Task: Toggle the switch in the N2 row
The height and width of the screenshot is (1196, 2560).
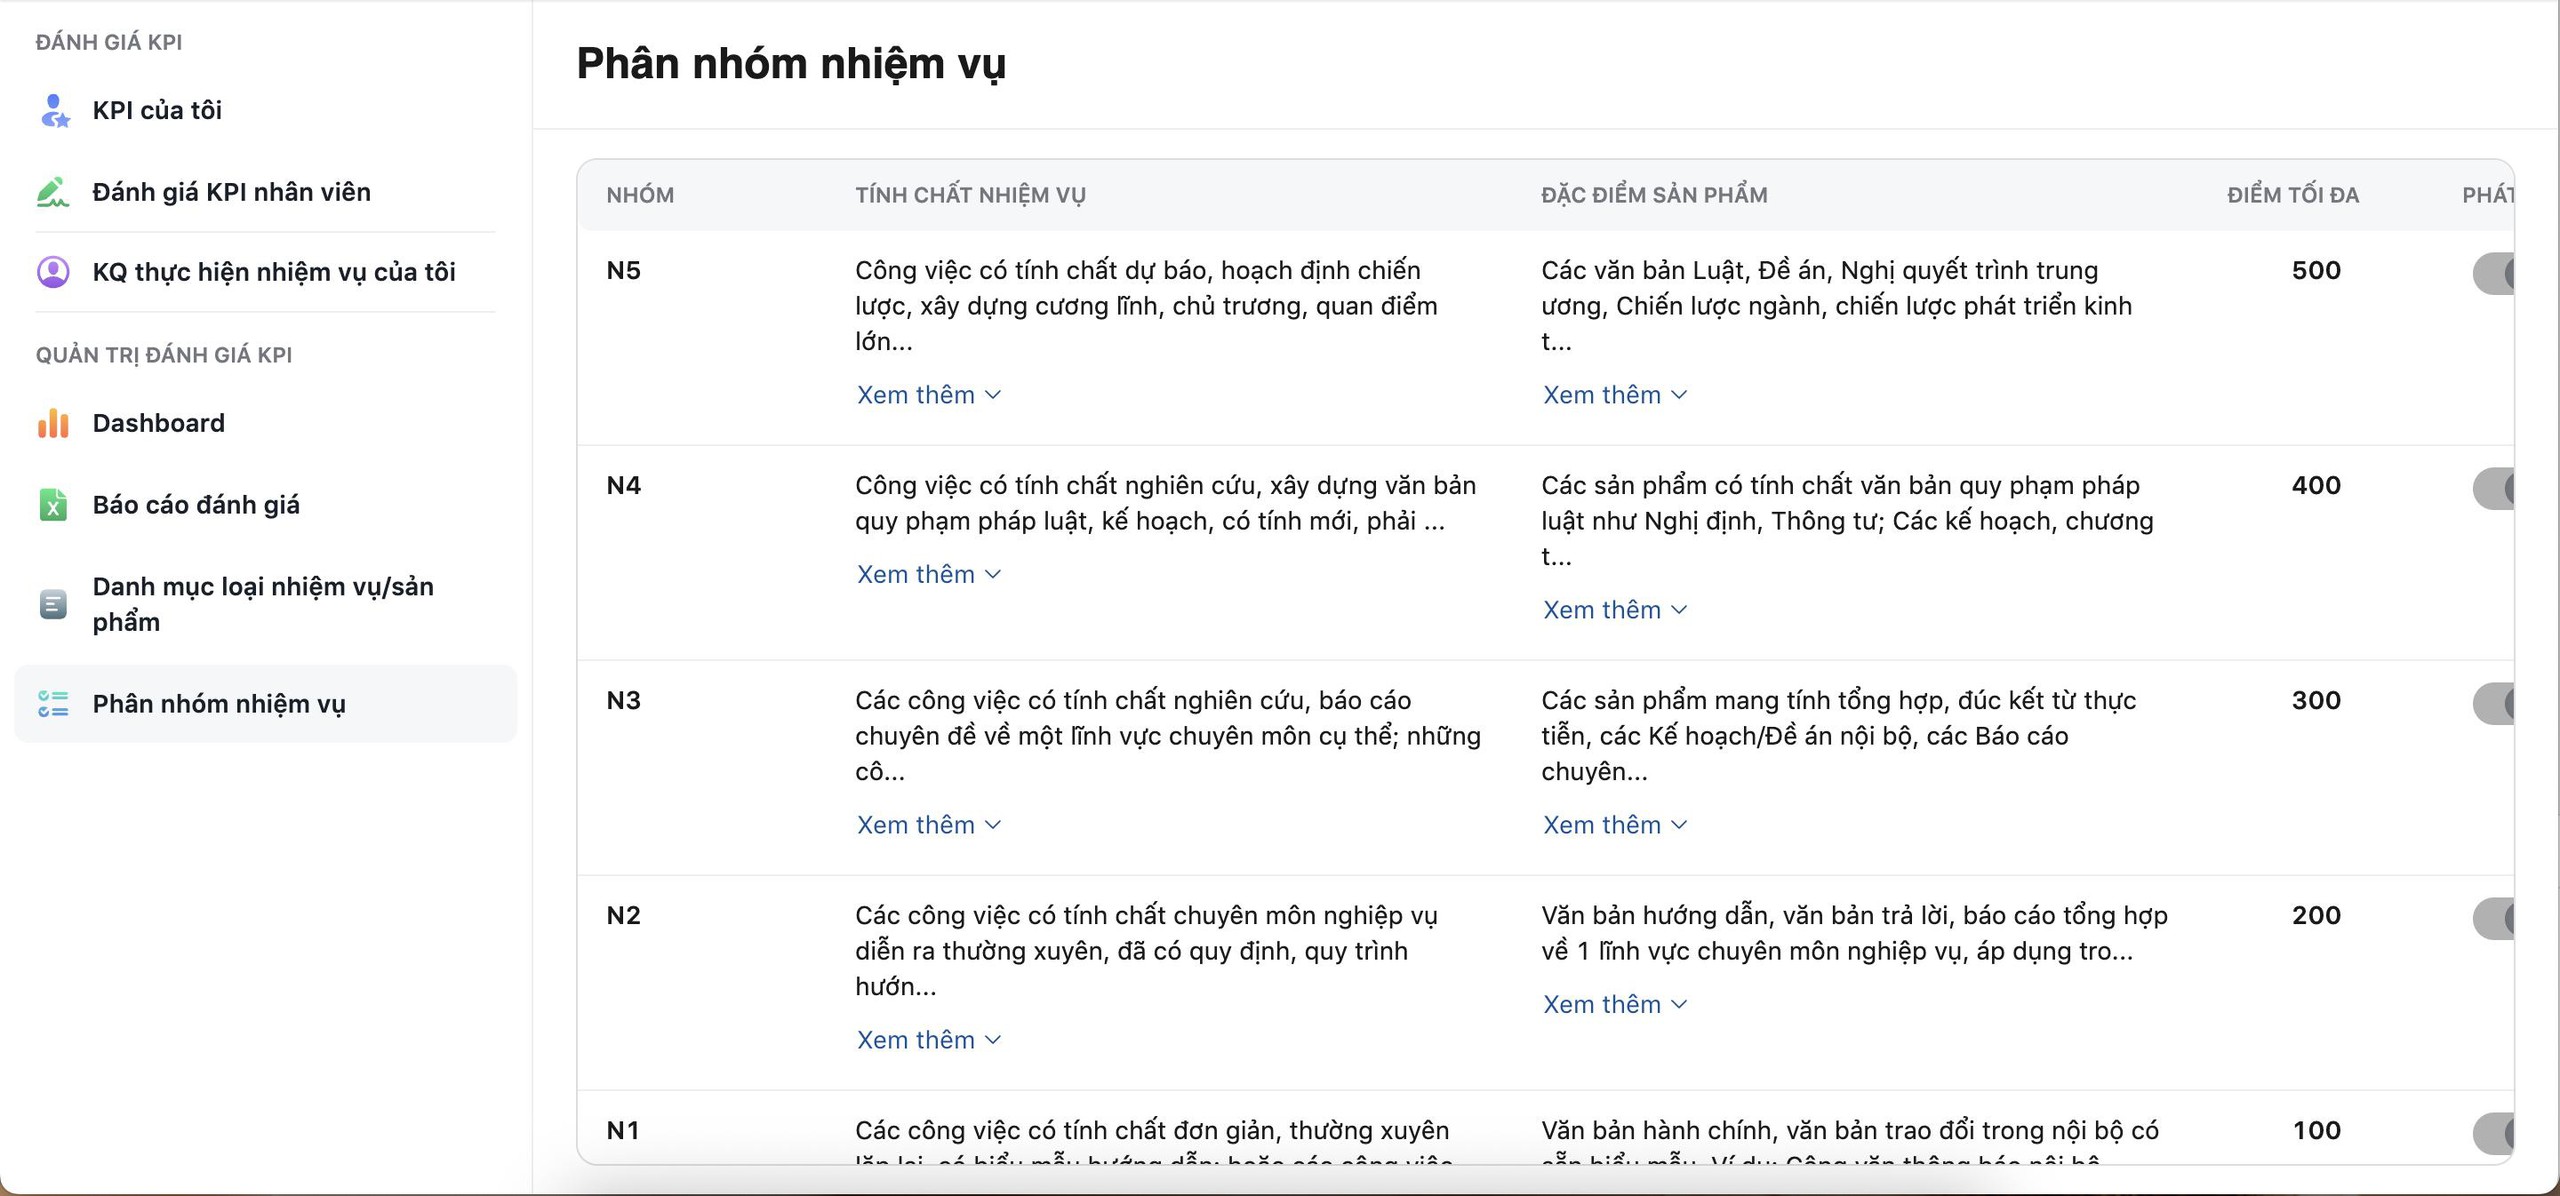Action: point(2493,918)
